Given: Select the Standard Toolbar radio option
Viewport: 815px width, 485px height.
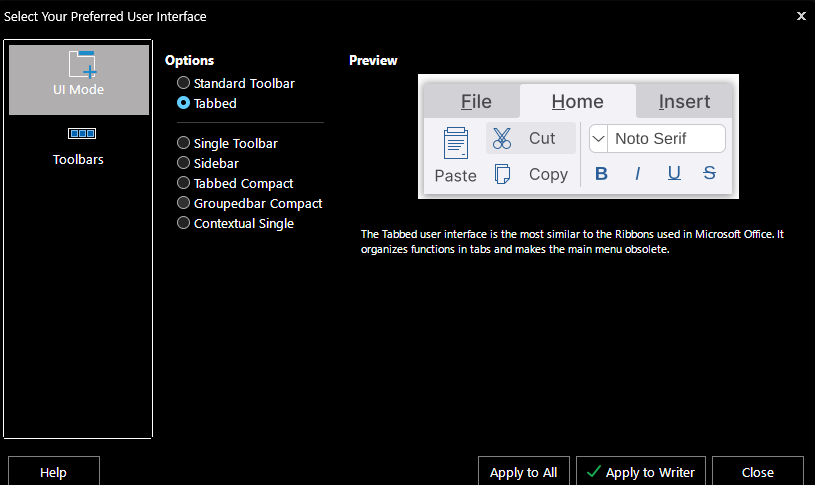Looking at the screenshot, I should click(x=236, y=83).
